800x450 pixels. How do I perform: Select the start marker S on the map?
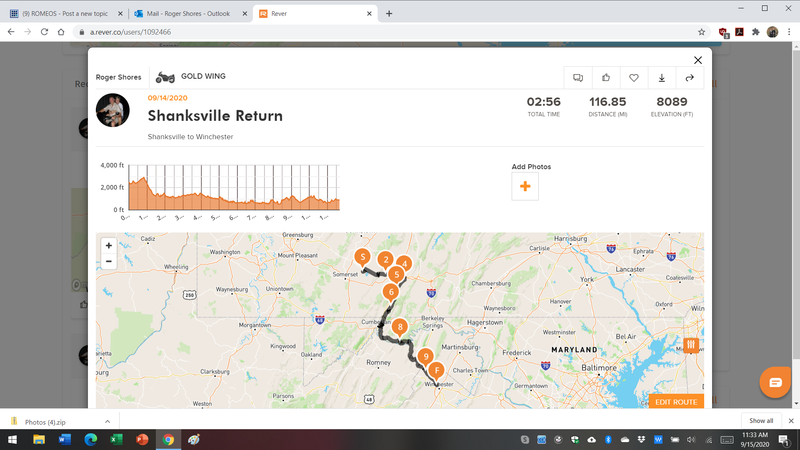pyautogui.click(x=362, y=257)
